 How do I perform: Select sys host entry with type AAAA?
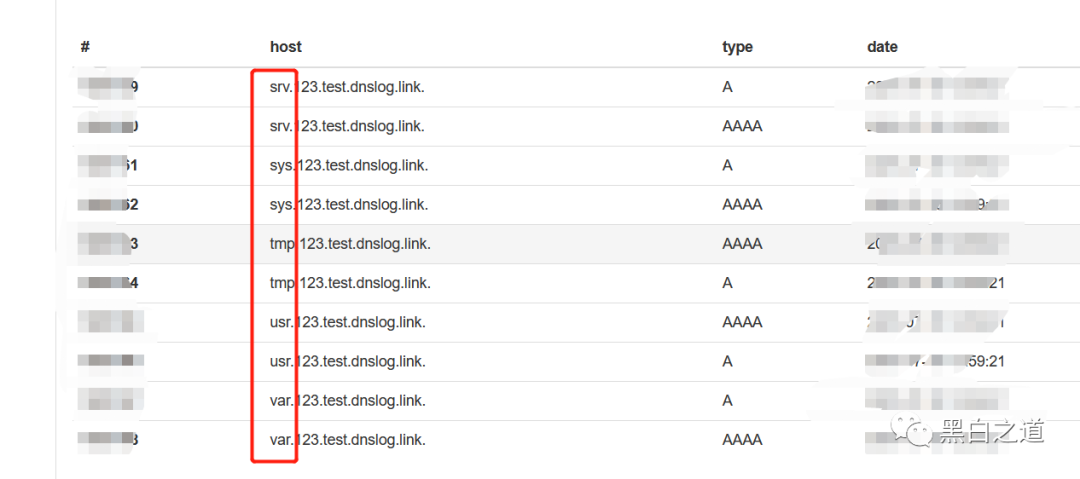[348, 204]
